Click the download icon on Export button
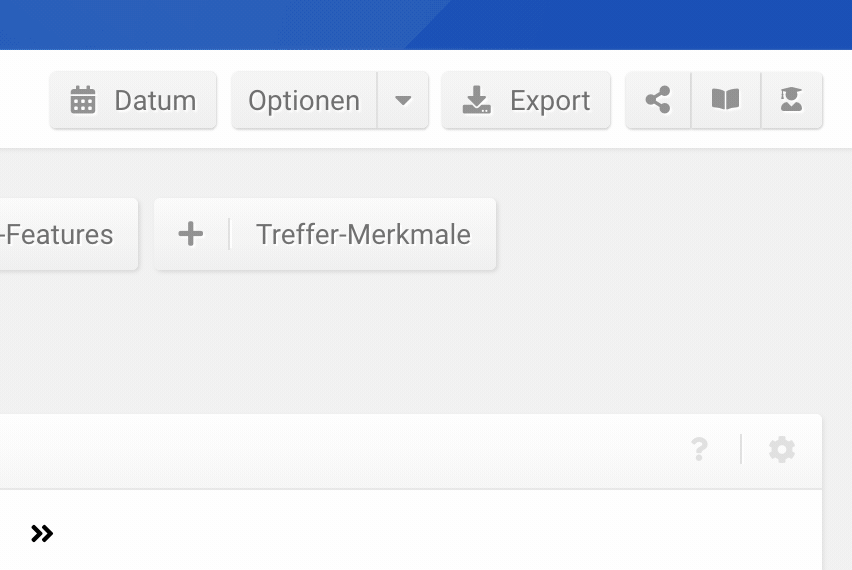 [x=476, y=101]
